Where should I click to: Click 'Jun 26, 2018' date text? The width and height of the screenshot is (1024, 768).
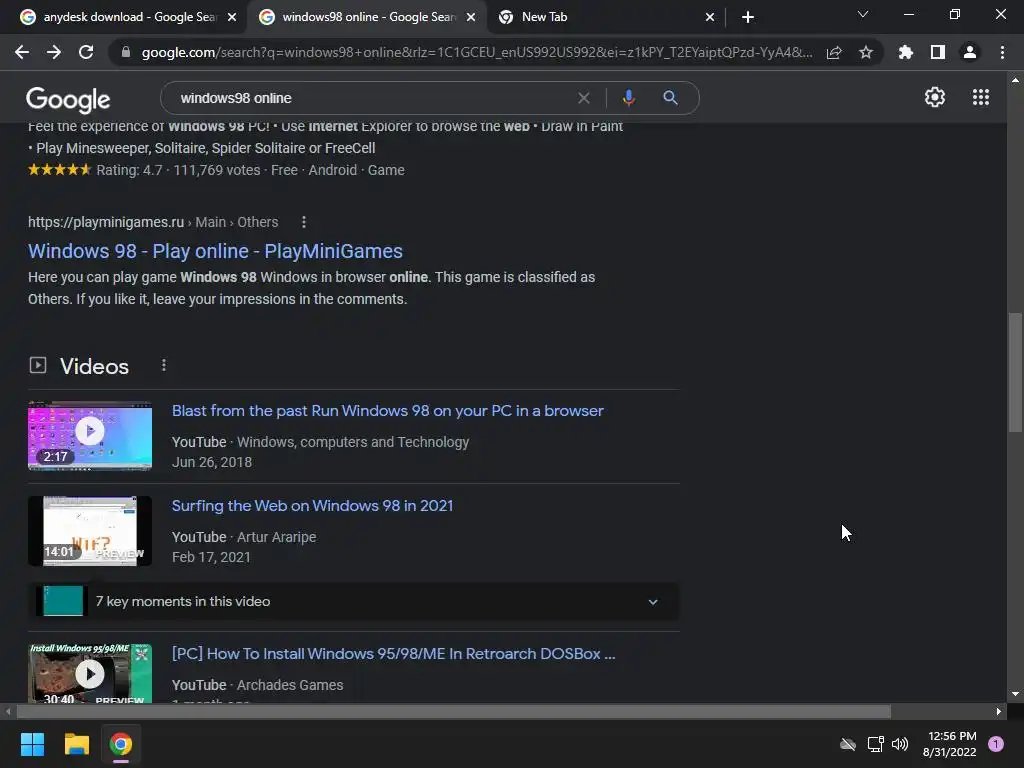(x=212, y=462)
